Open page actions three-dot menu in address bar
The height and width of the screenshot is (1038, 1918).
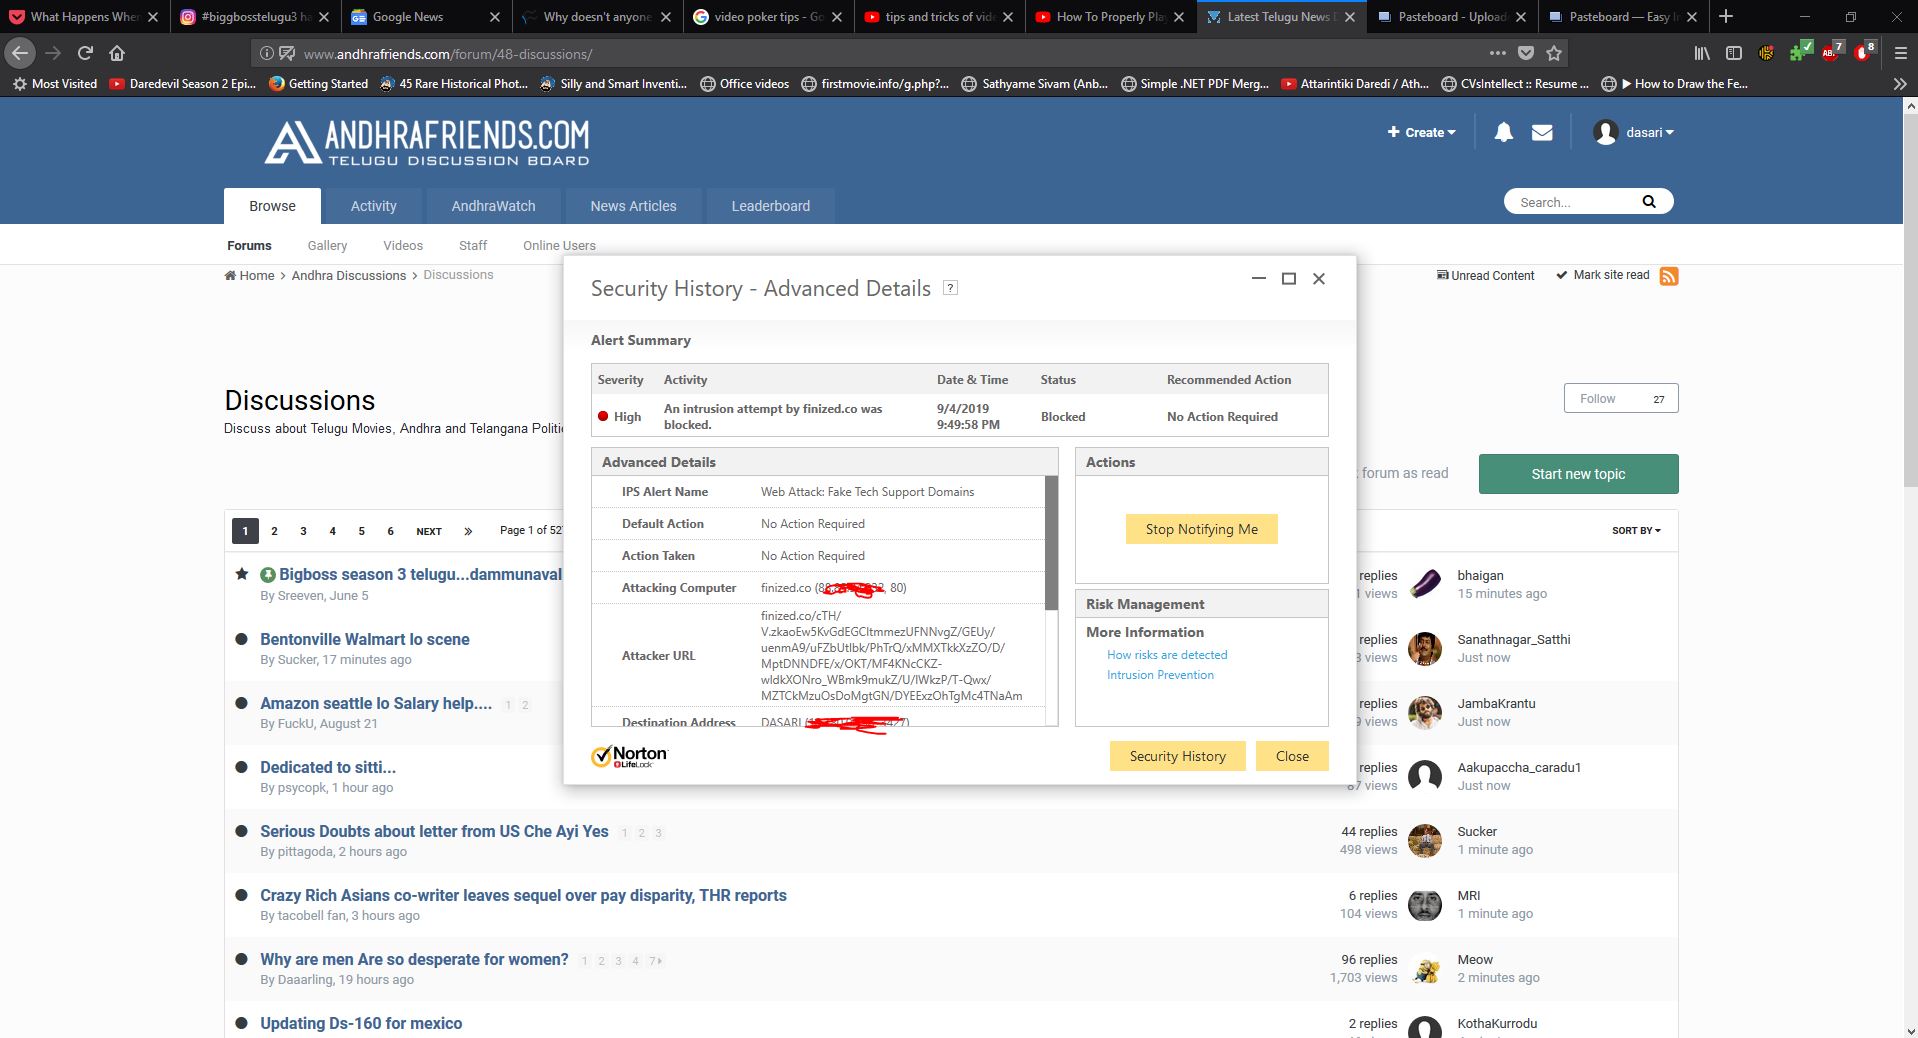1497,53
